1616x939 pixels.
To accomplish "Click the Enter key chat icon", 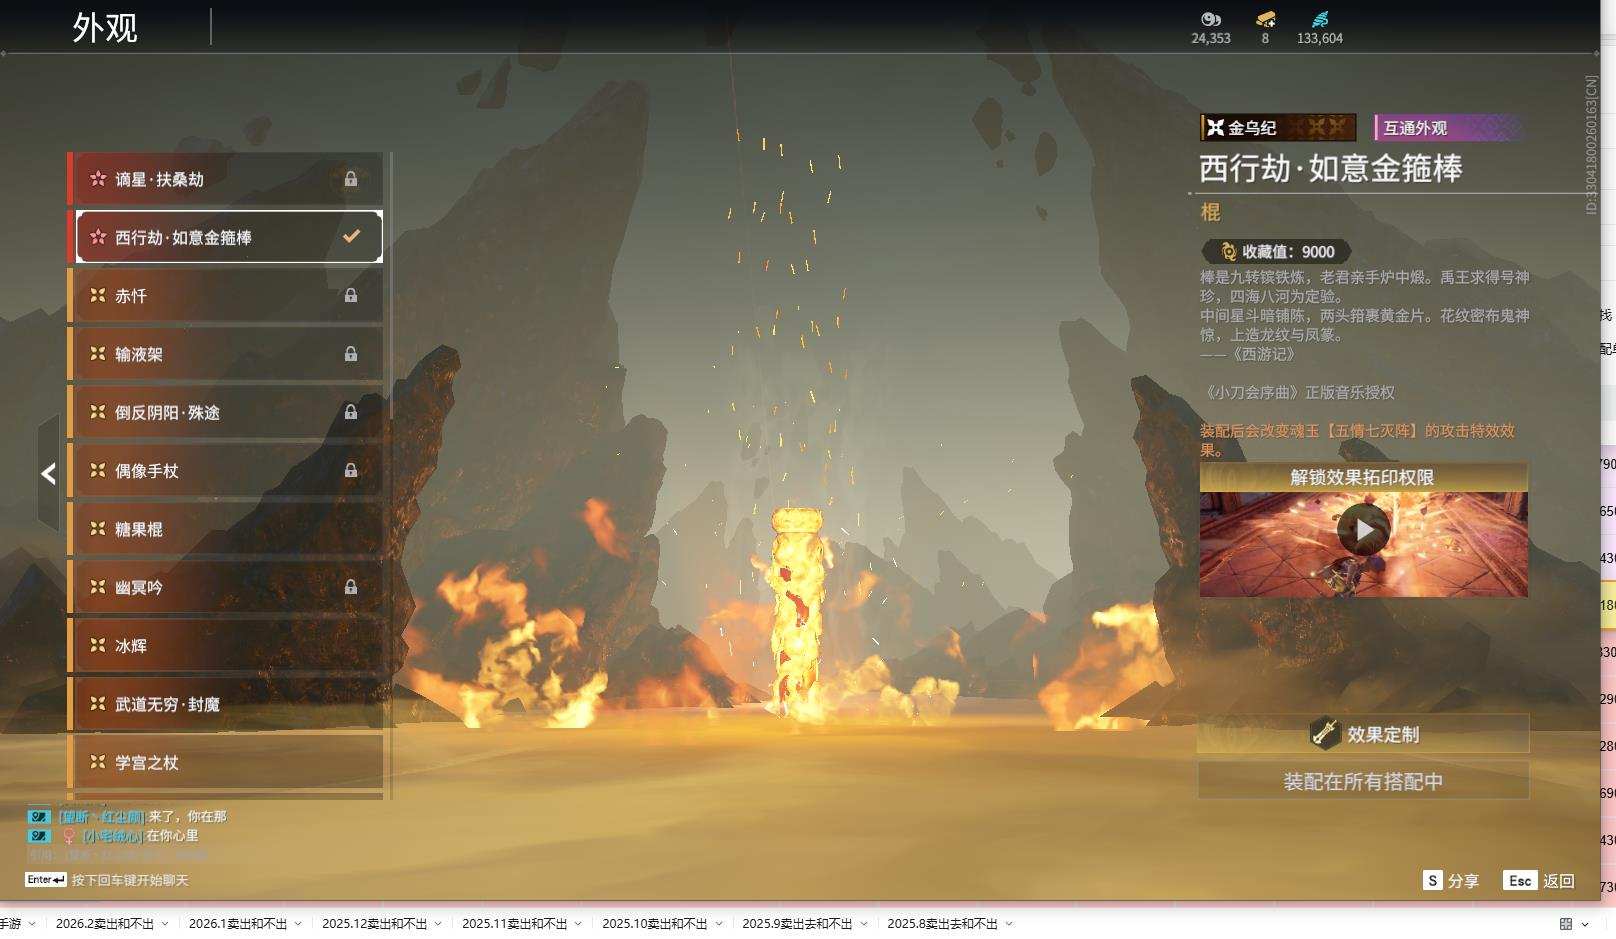I will (x=46, y=880).
